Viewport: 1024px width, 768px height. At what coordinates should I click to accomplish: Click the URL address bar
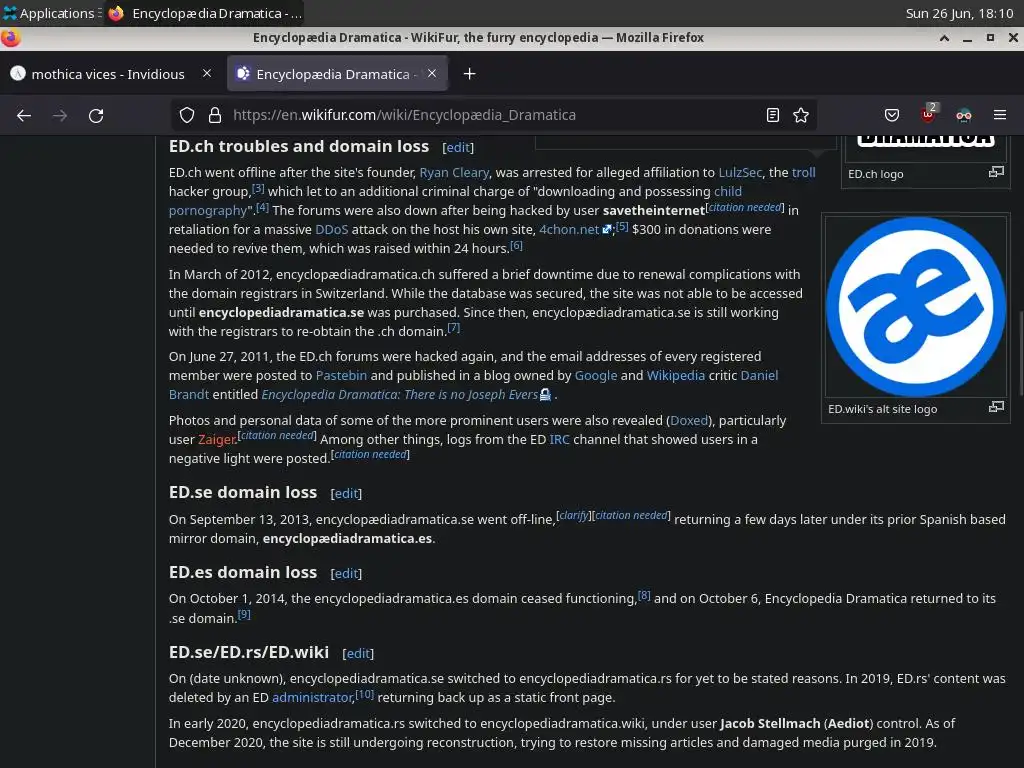pyautogui.click(x=495, y=115)
